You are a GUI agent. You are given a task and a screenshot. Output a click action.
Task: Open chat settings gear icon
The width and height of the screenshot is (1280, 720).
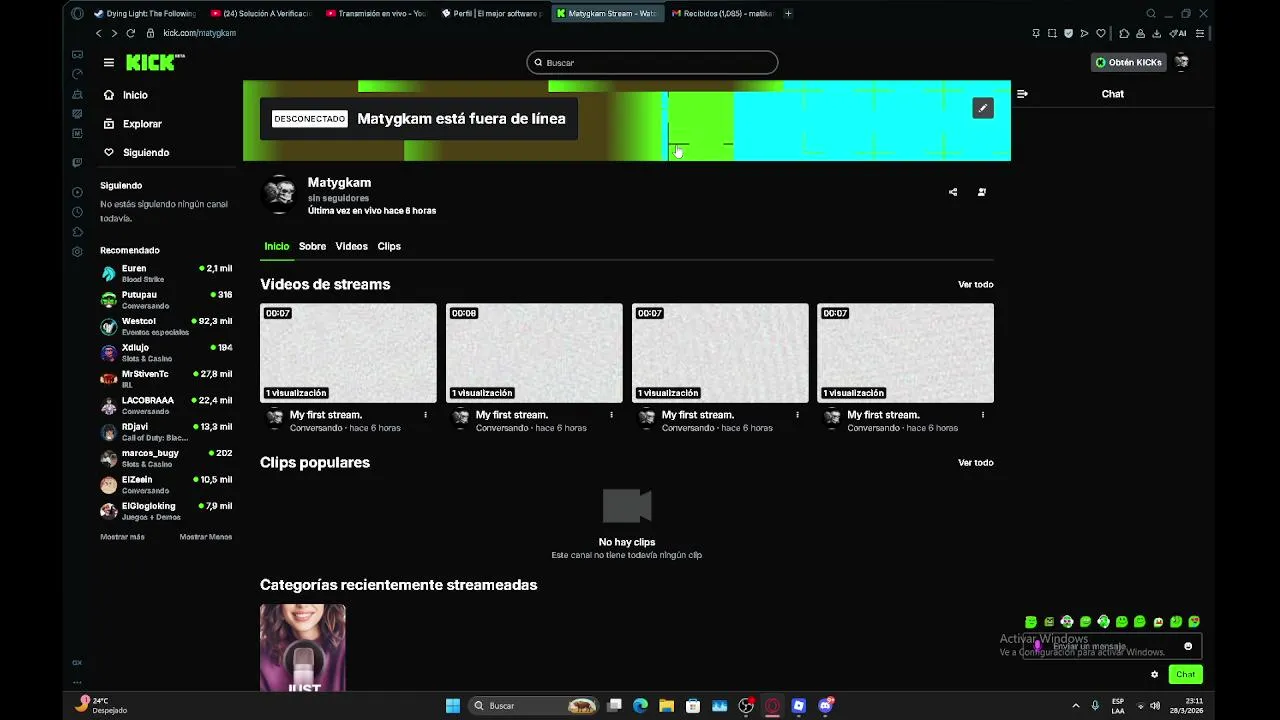[x=1154, y=675]
